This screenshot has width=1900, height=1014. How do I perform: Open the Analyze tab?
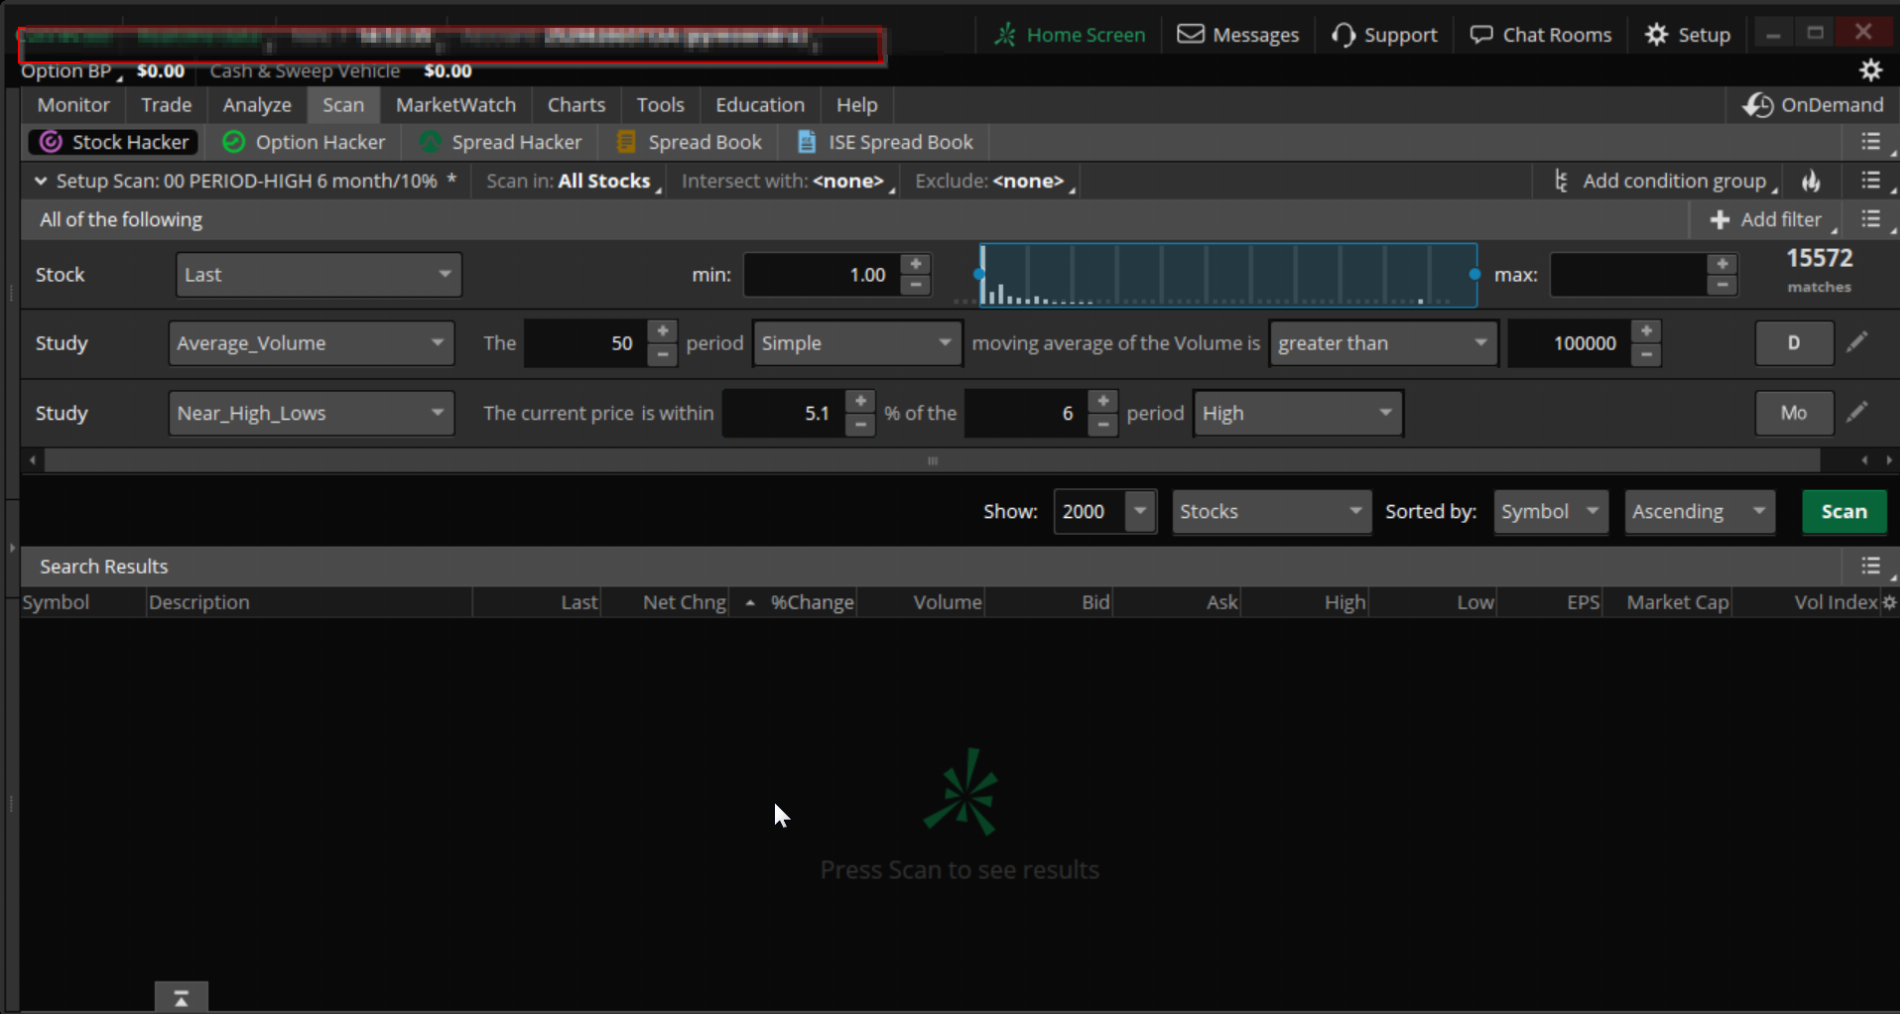point(257,105)
